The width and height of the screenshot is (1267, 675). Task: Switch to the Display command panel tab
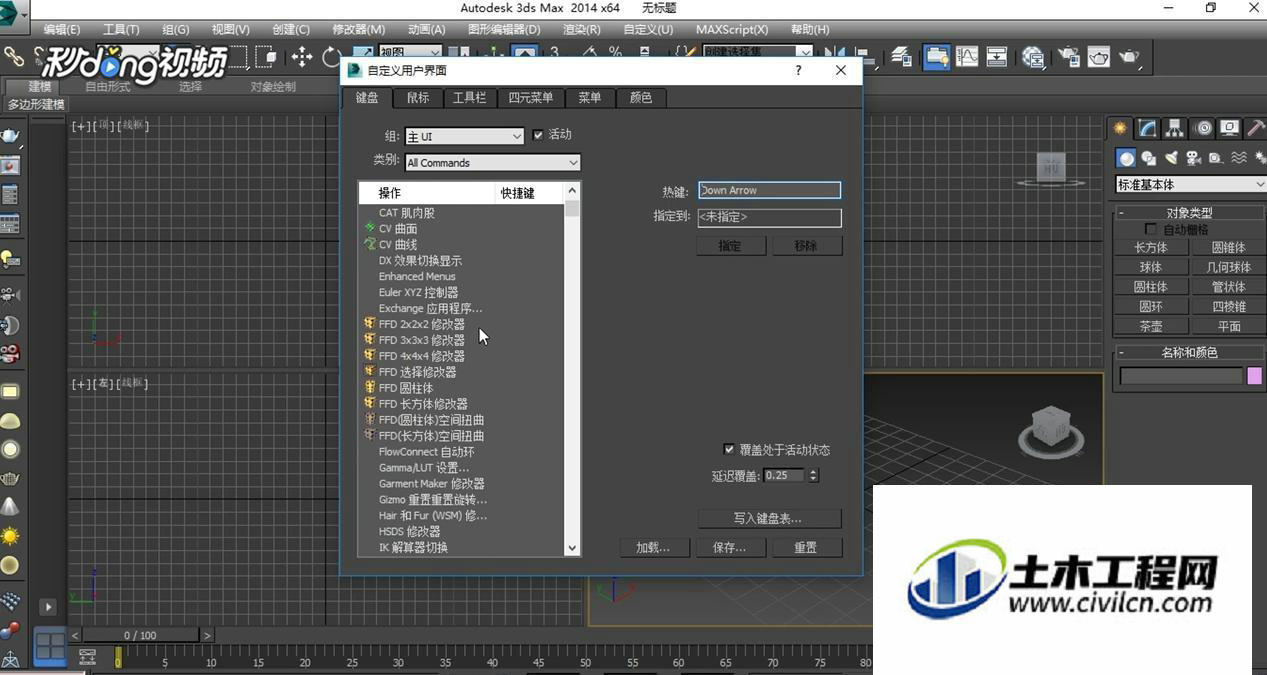click(1230, 128)
